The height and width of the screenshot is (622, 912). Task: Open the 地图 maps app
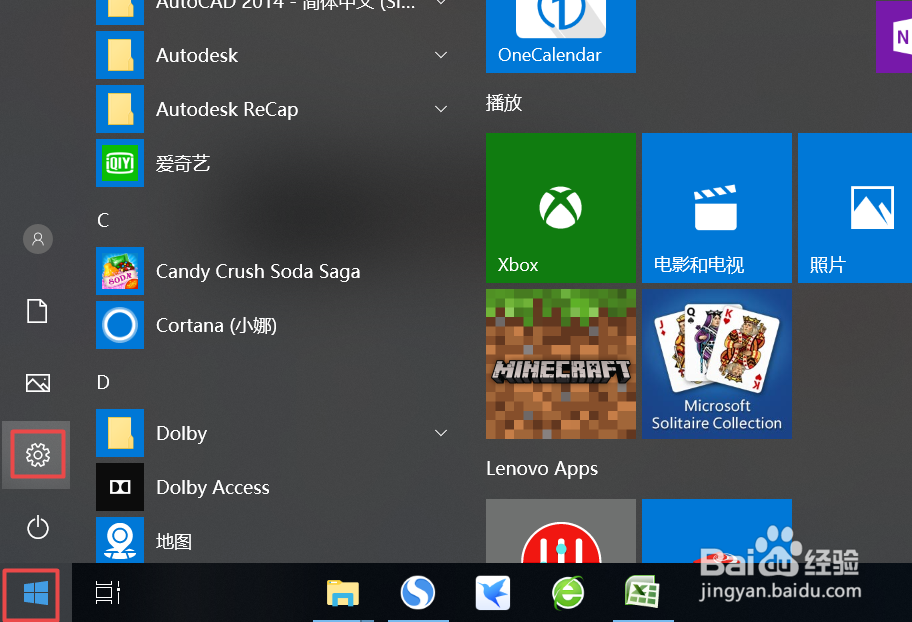point(272,539)
